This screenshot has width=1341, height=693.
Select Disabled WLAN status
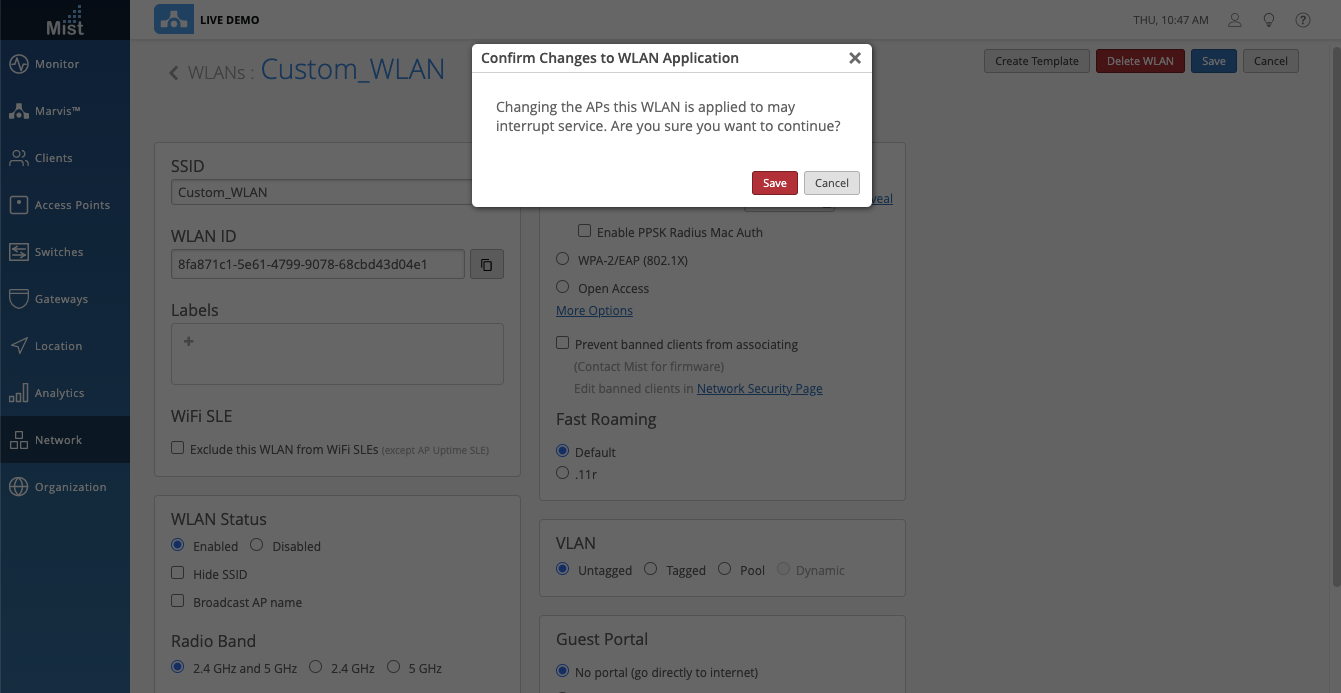[x=257, y=545]
